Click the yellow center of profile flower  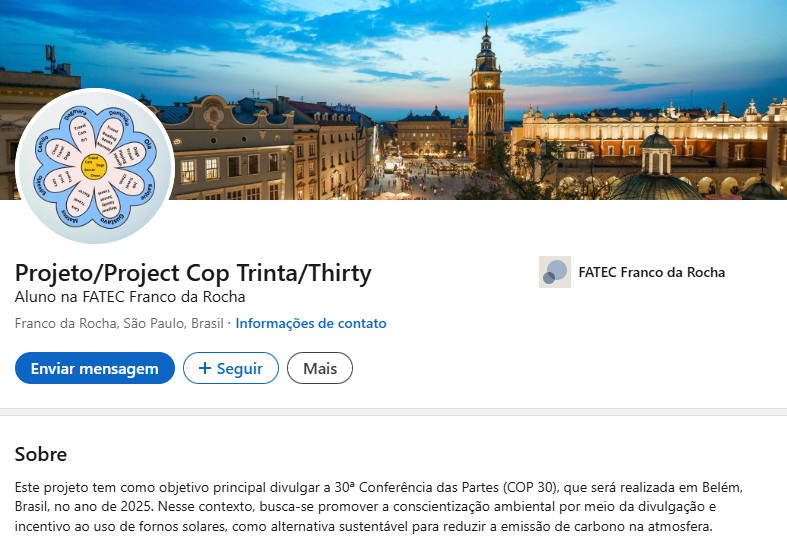[94, 167]
